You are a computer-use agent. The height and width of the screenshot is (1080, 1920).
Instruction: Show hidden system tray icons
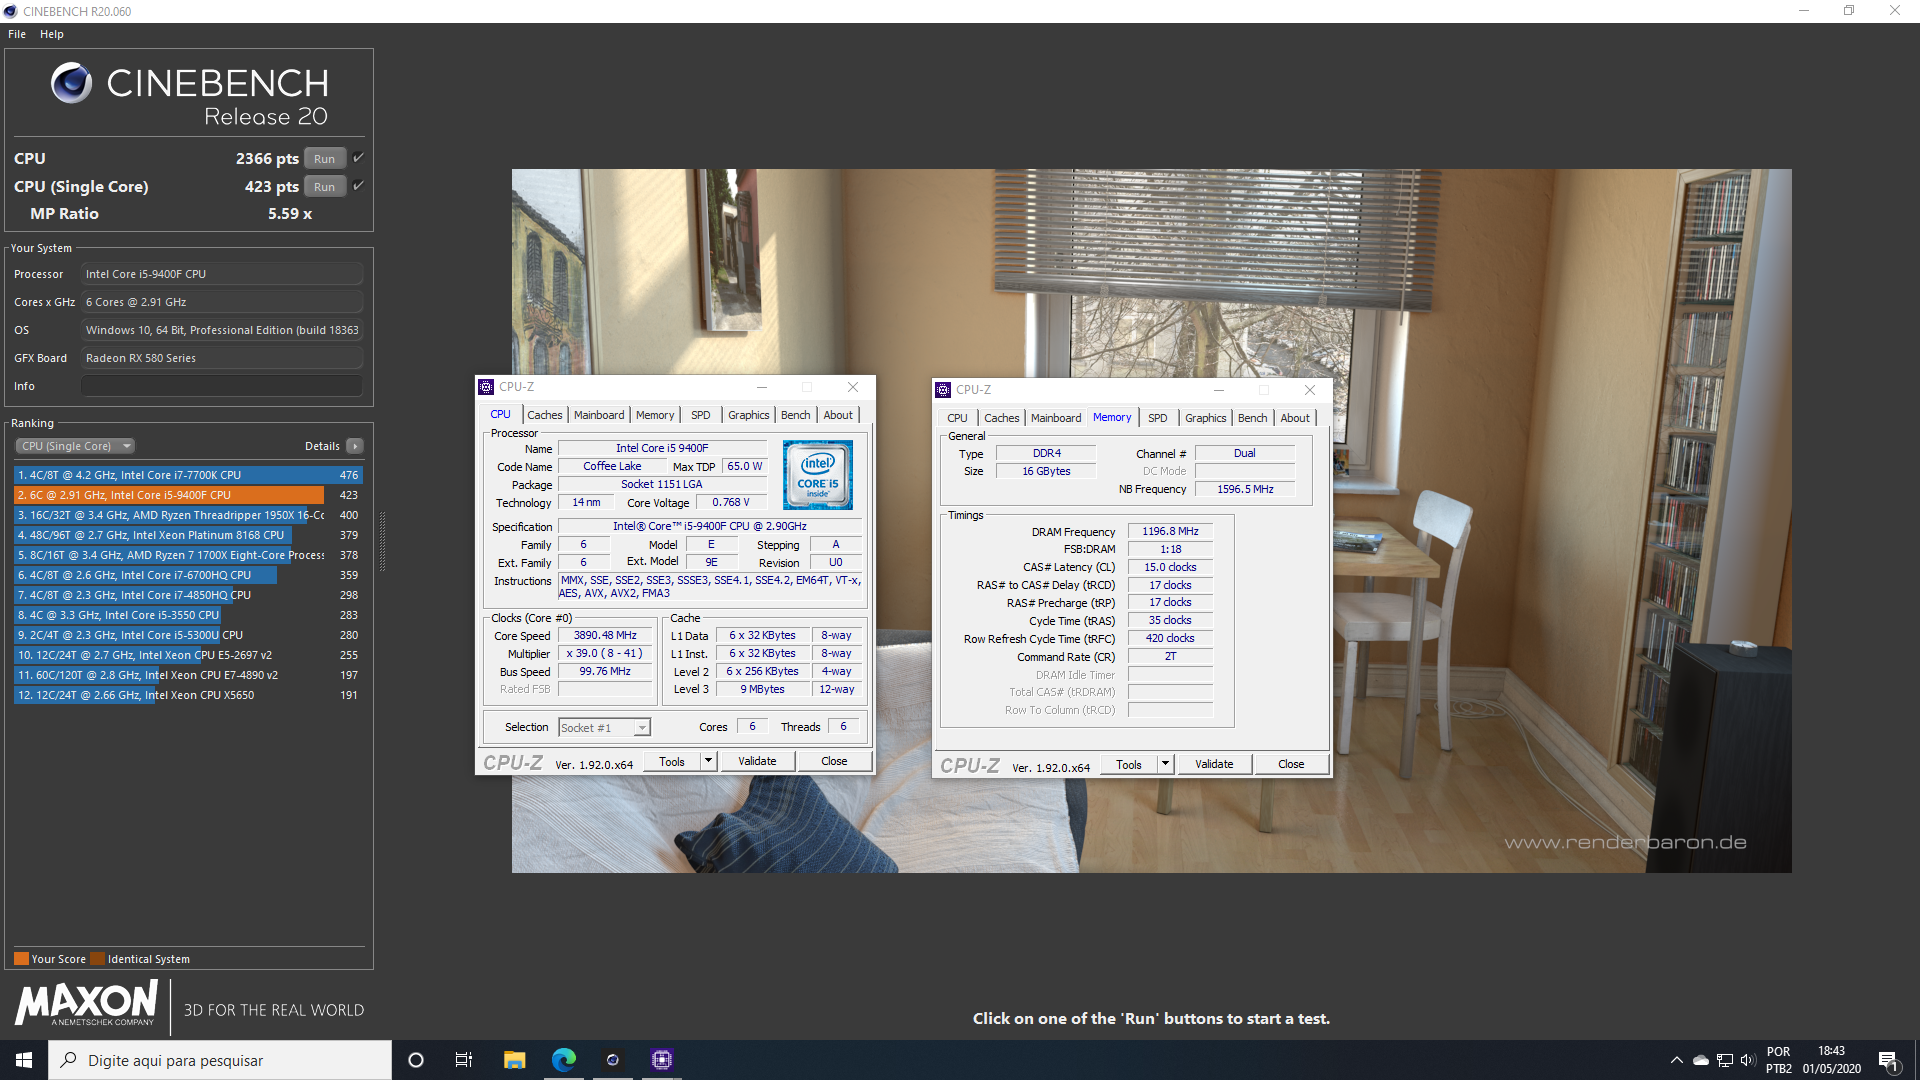(1676, 1060)
